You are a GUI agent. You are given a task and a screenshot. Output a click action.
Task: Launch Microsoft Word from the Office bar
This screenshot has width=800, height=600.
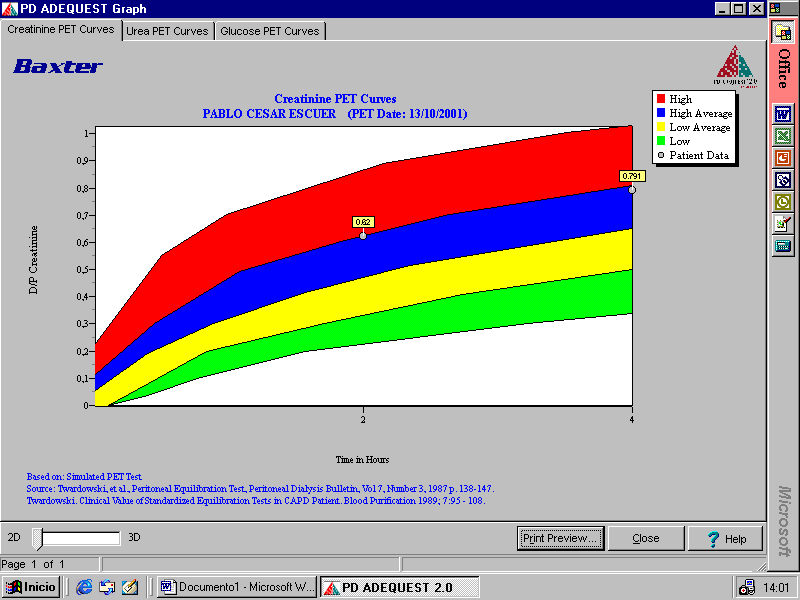click(783, 113)
